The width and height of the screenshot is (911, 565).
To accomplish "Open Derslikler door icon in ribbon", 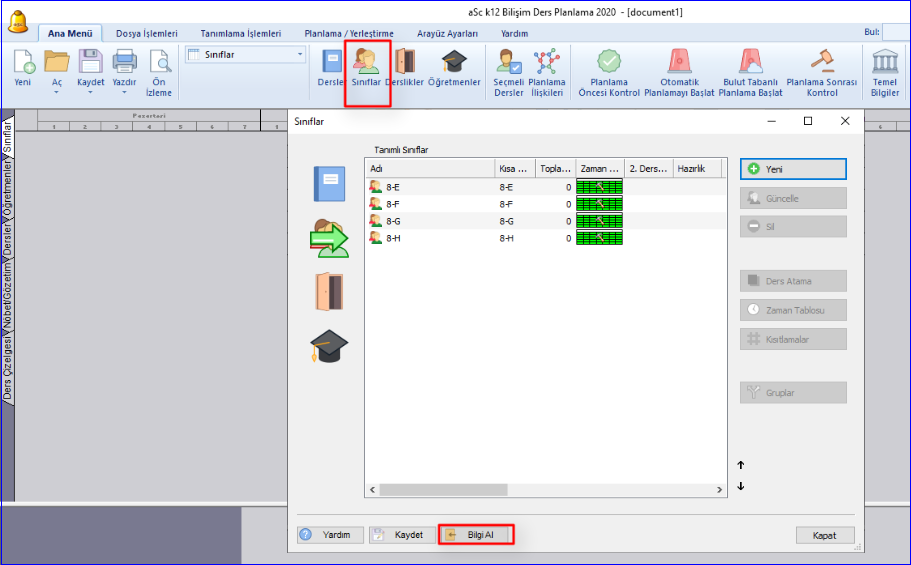I will (x=405, y=62).
